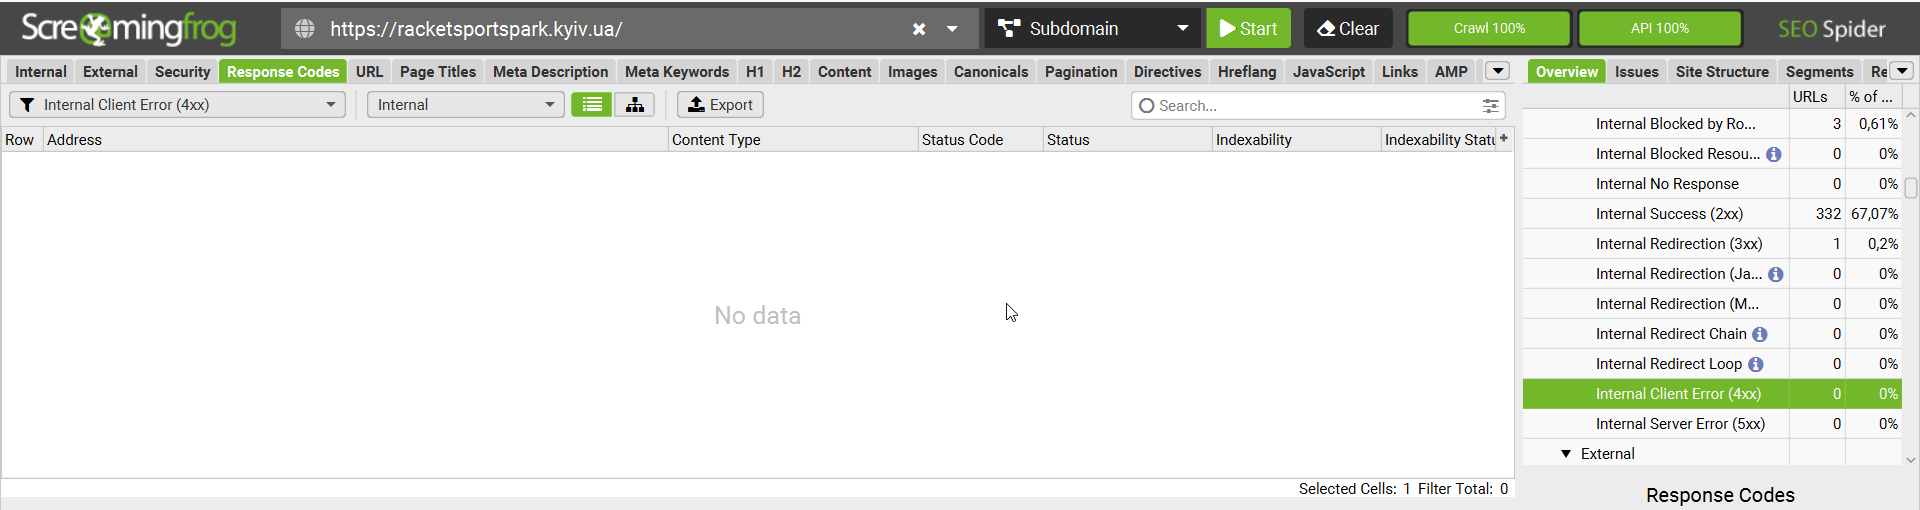Open the Hreflang tab
The height and width of the screenshot is (510, 1920).
coord(1247,72)
